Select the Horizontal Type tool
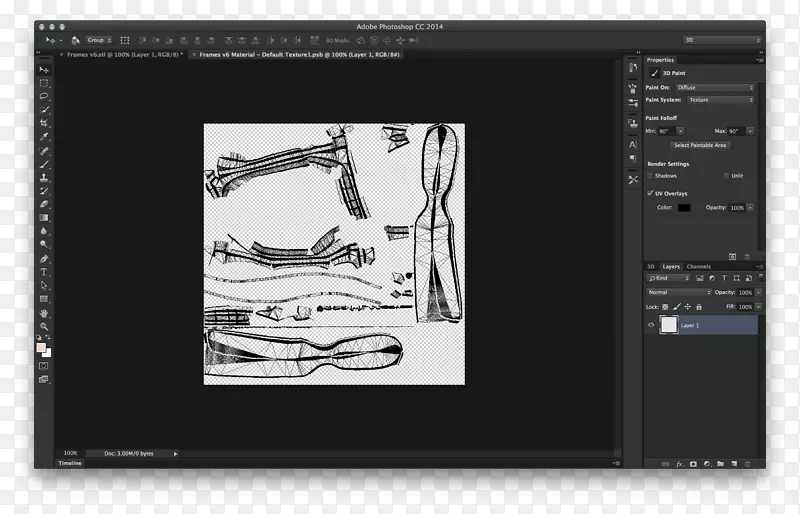800x514 pixels. [x=44, y=272]
